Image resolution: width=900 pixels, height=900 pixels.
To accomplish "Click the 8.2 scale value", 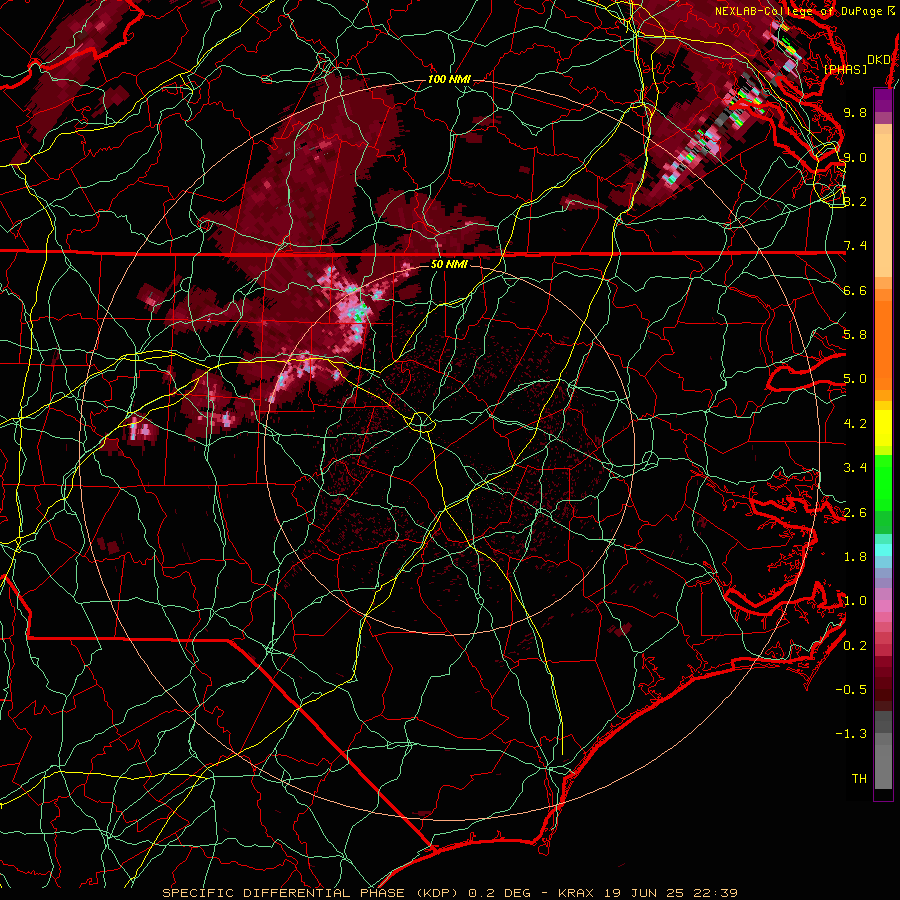I will coord(855,201).
